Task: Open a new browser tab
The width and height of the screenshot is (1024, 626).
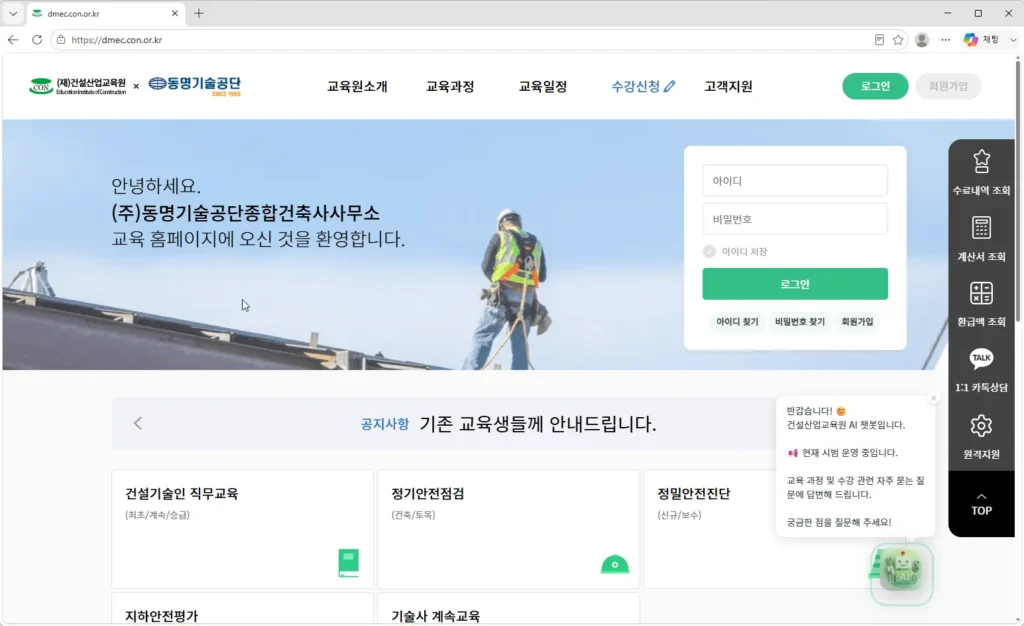Action: [x=199, y=13]
